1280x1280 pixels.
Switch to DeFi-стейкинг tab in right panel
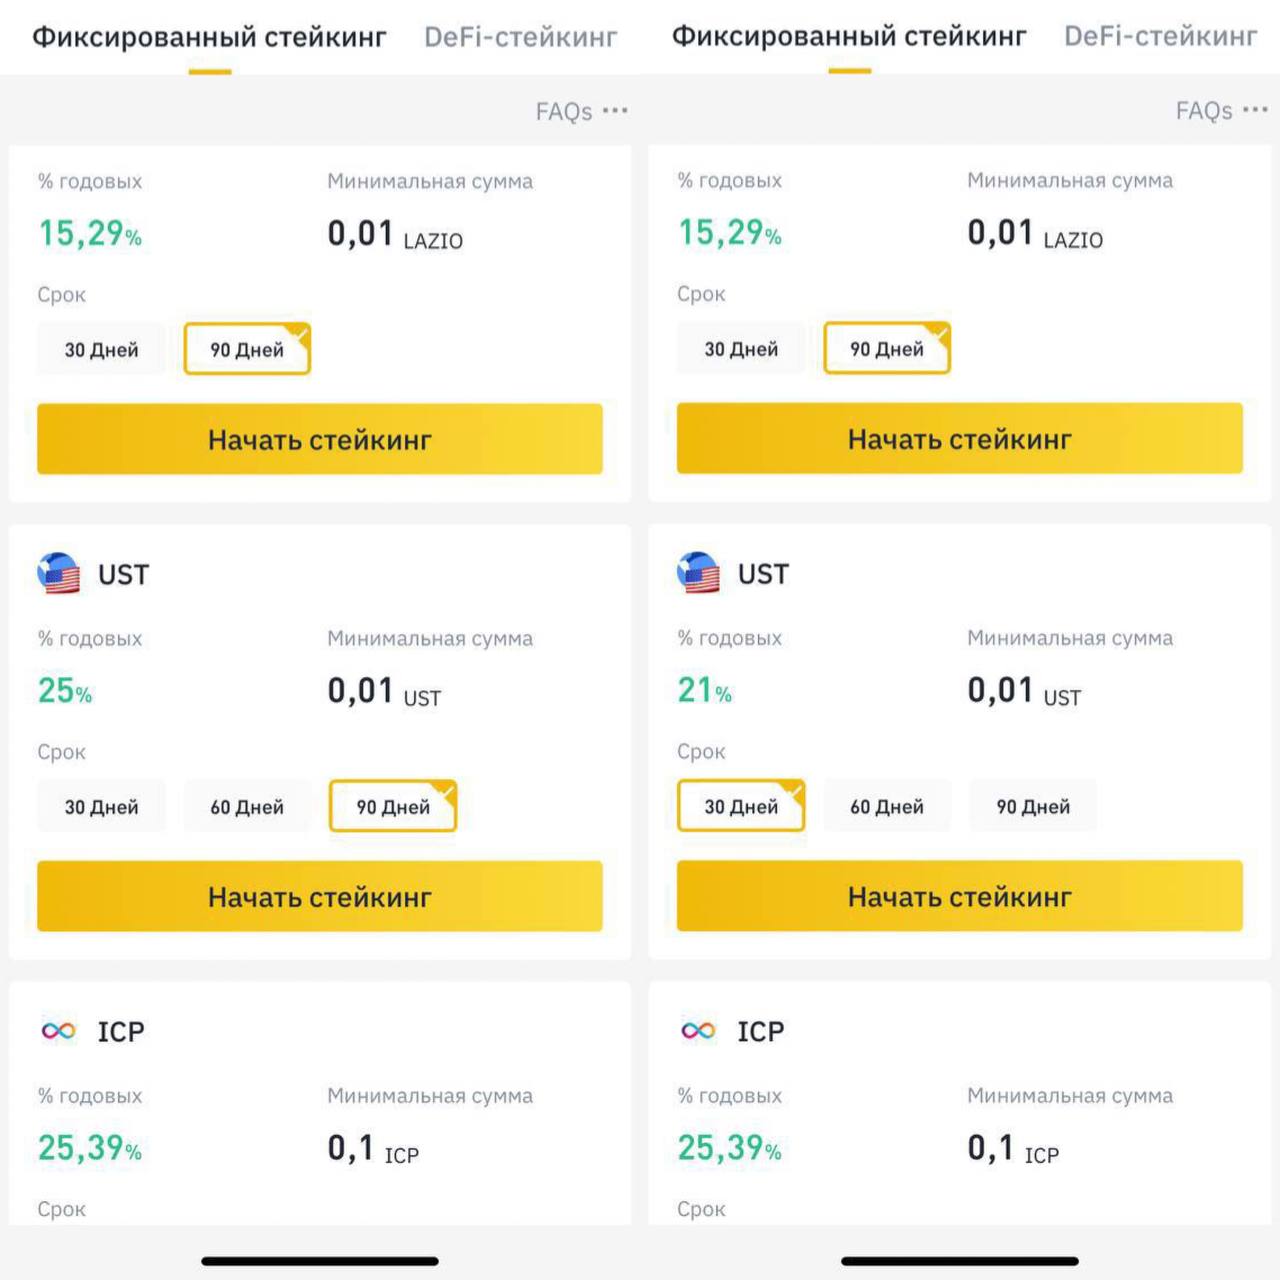coord(1161,36)
